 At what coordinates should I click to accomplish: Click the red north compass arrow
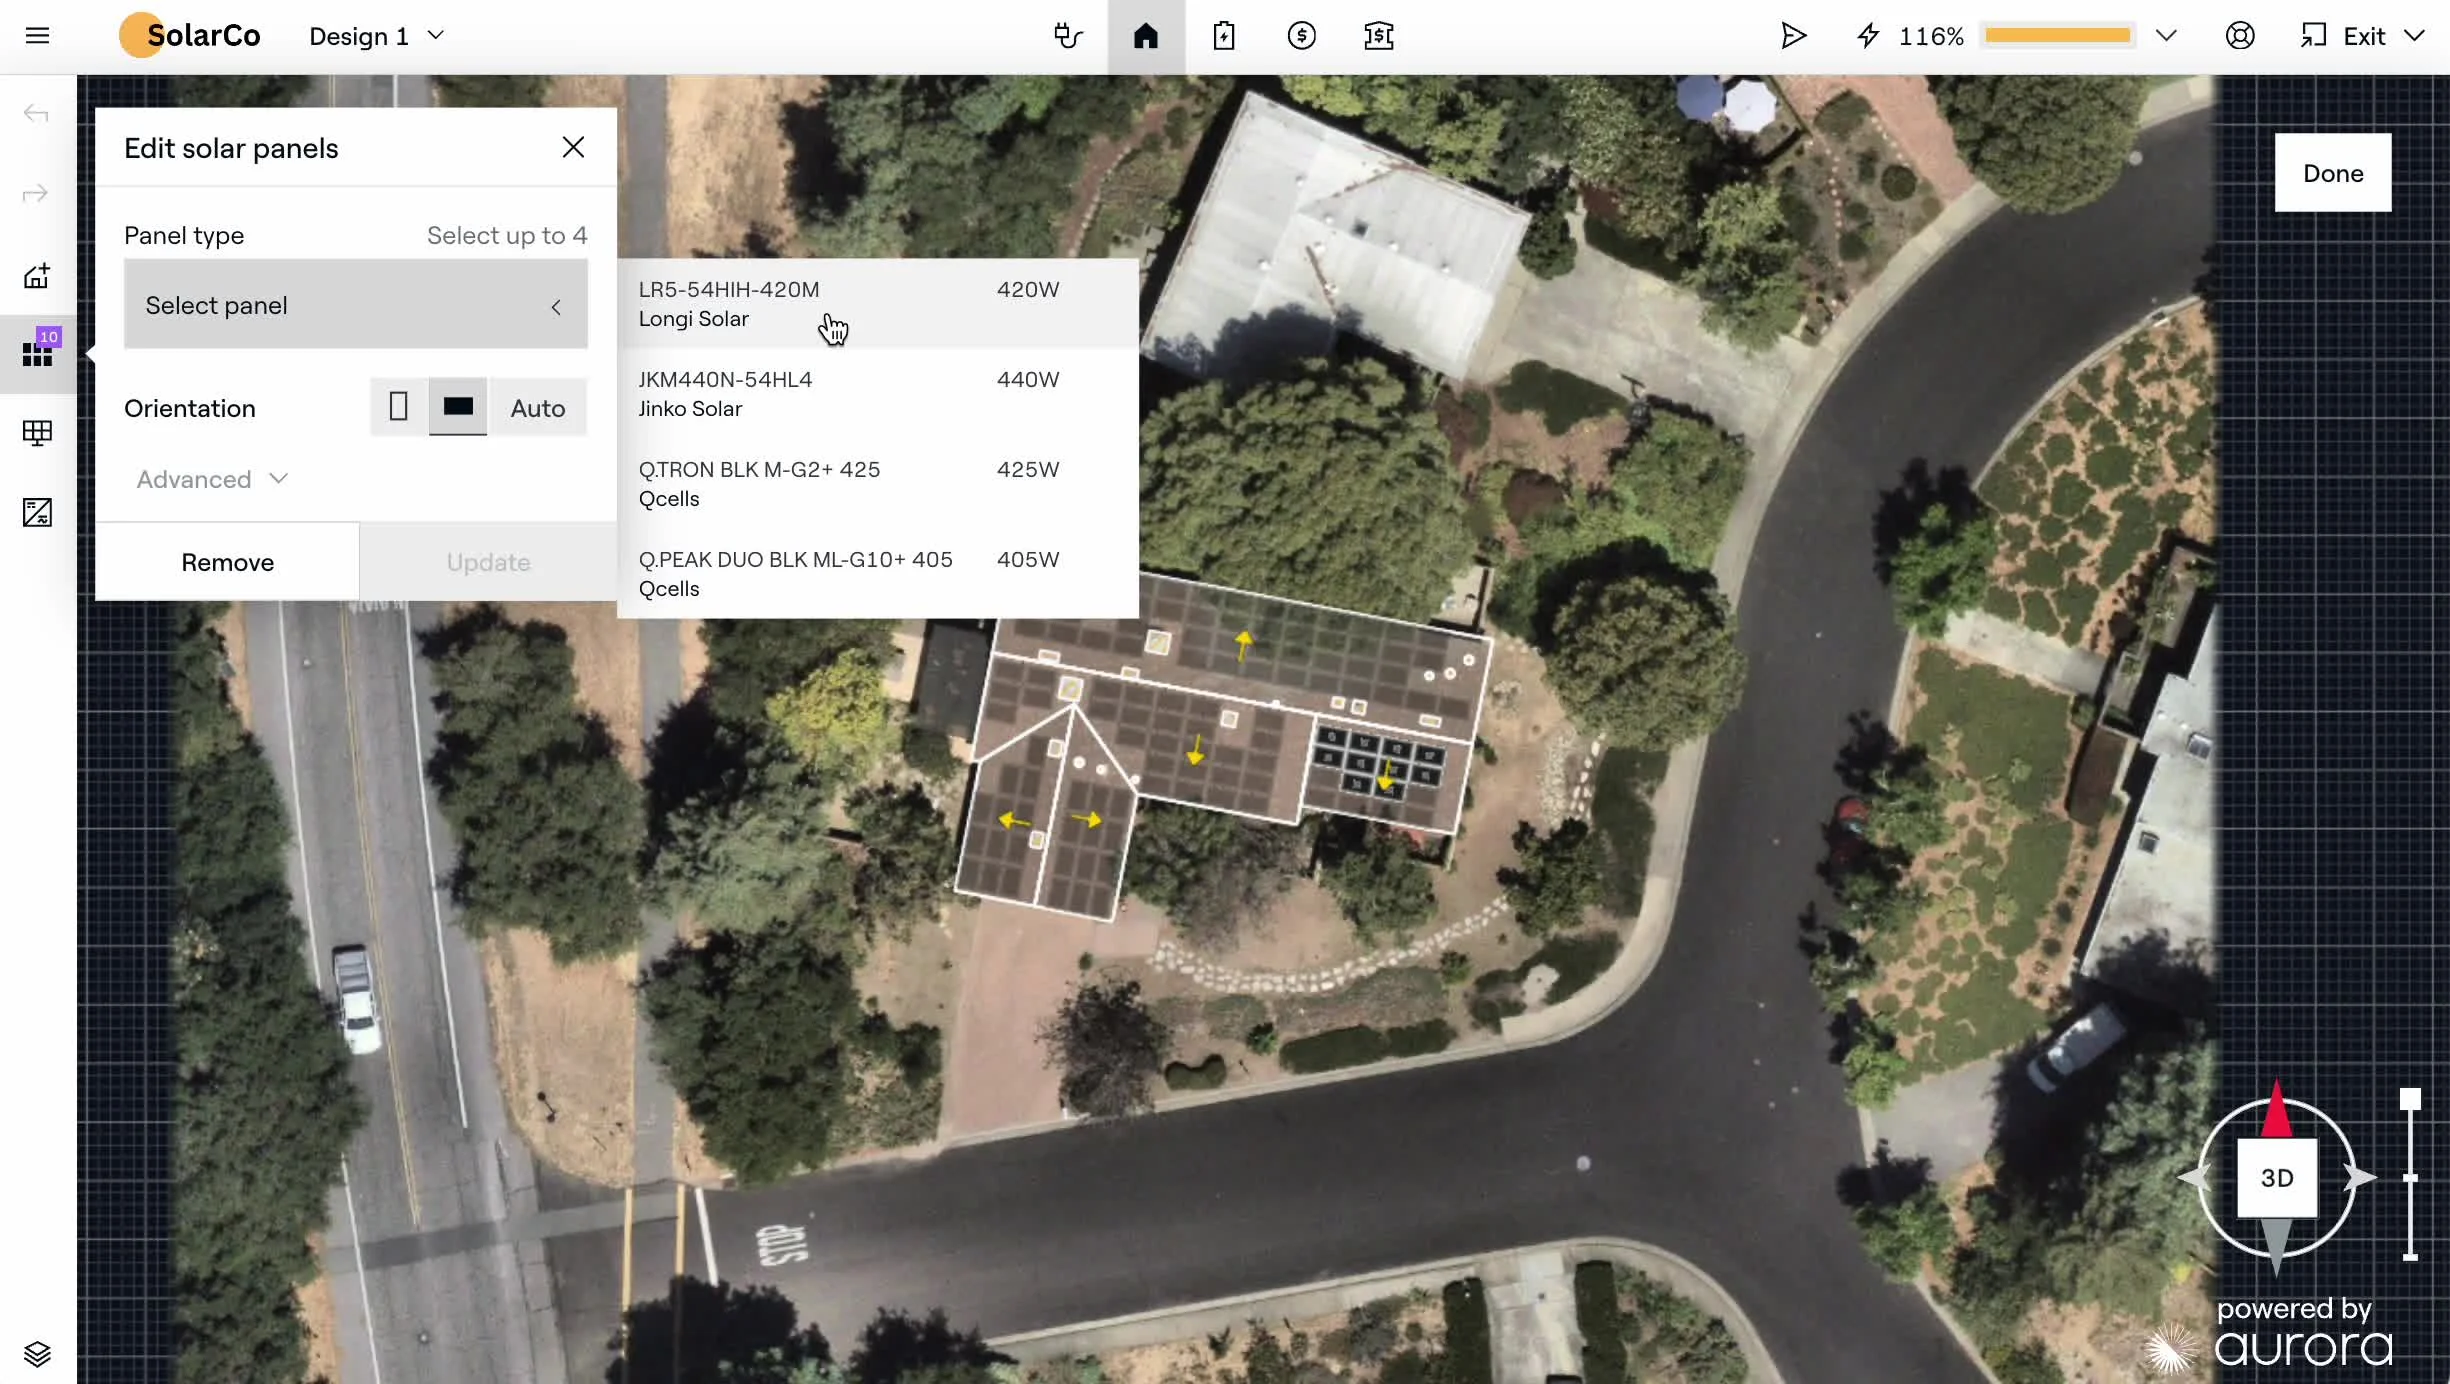(x=2277, y=1110)
